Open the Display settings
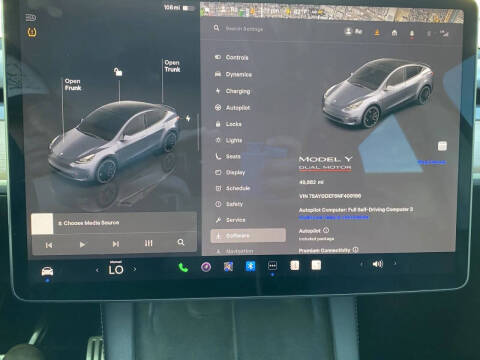 point(231,172)
